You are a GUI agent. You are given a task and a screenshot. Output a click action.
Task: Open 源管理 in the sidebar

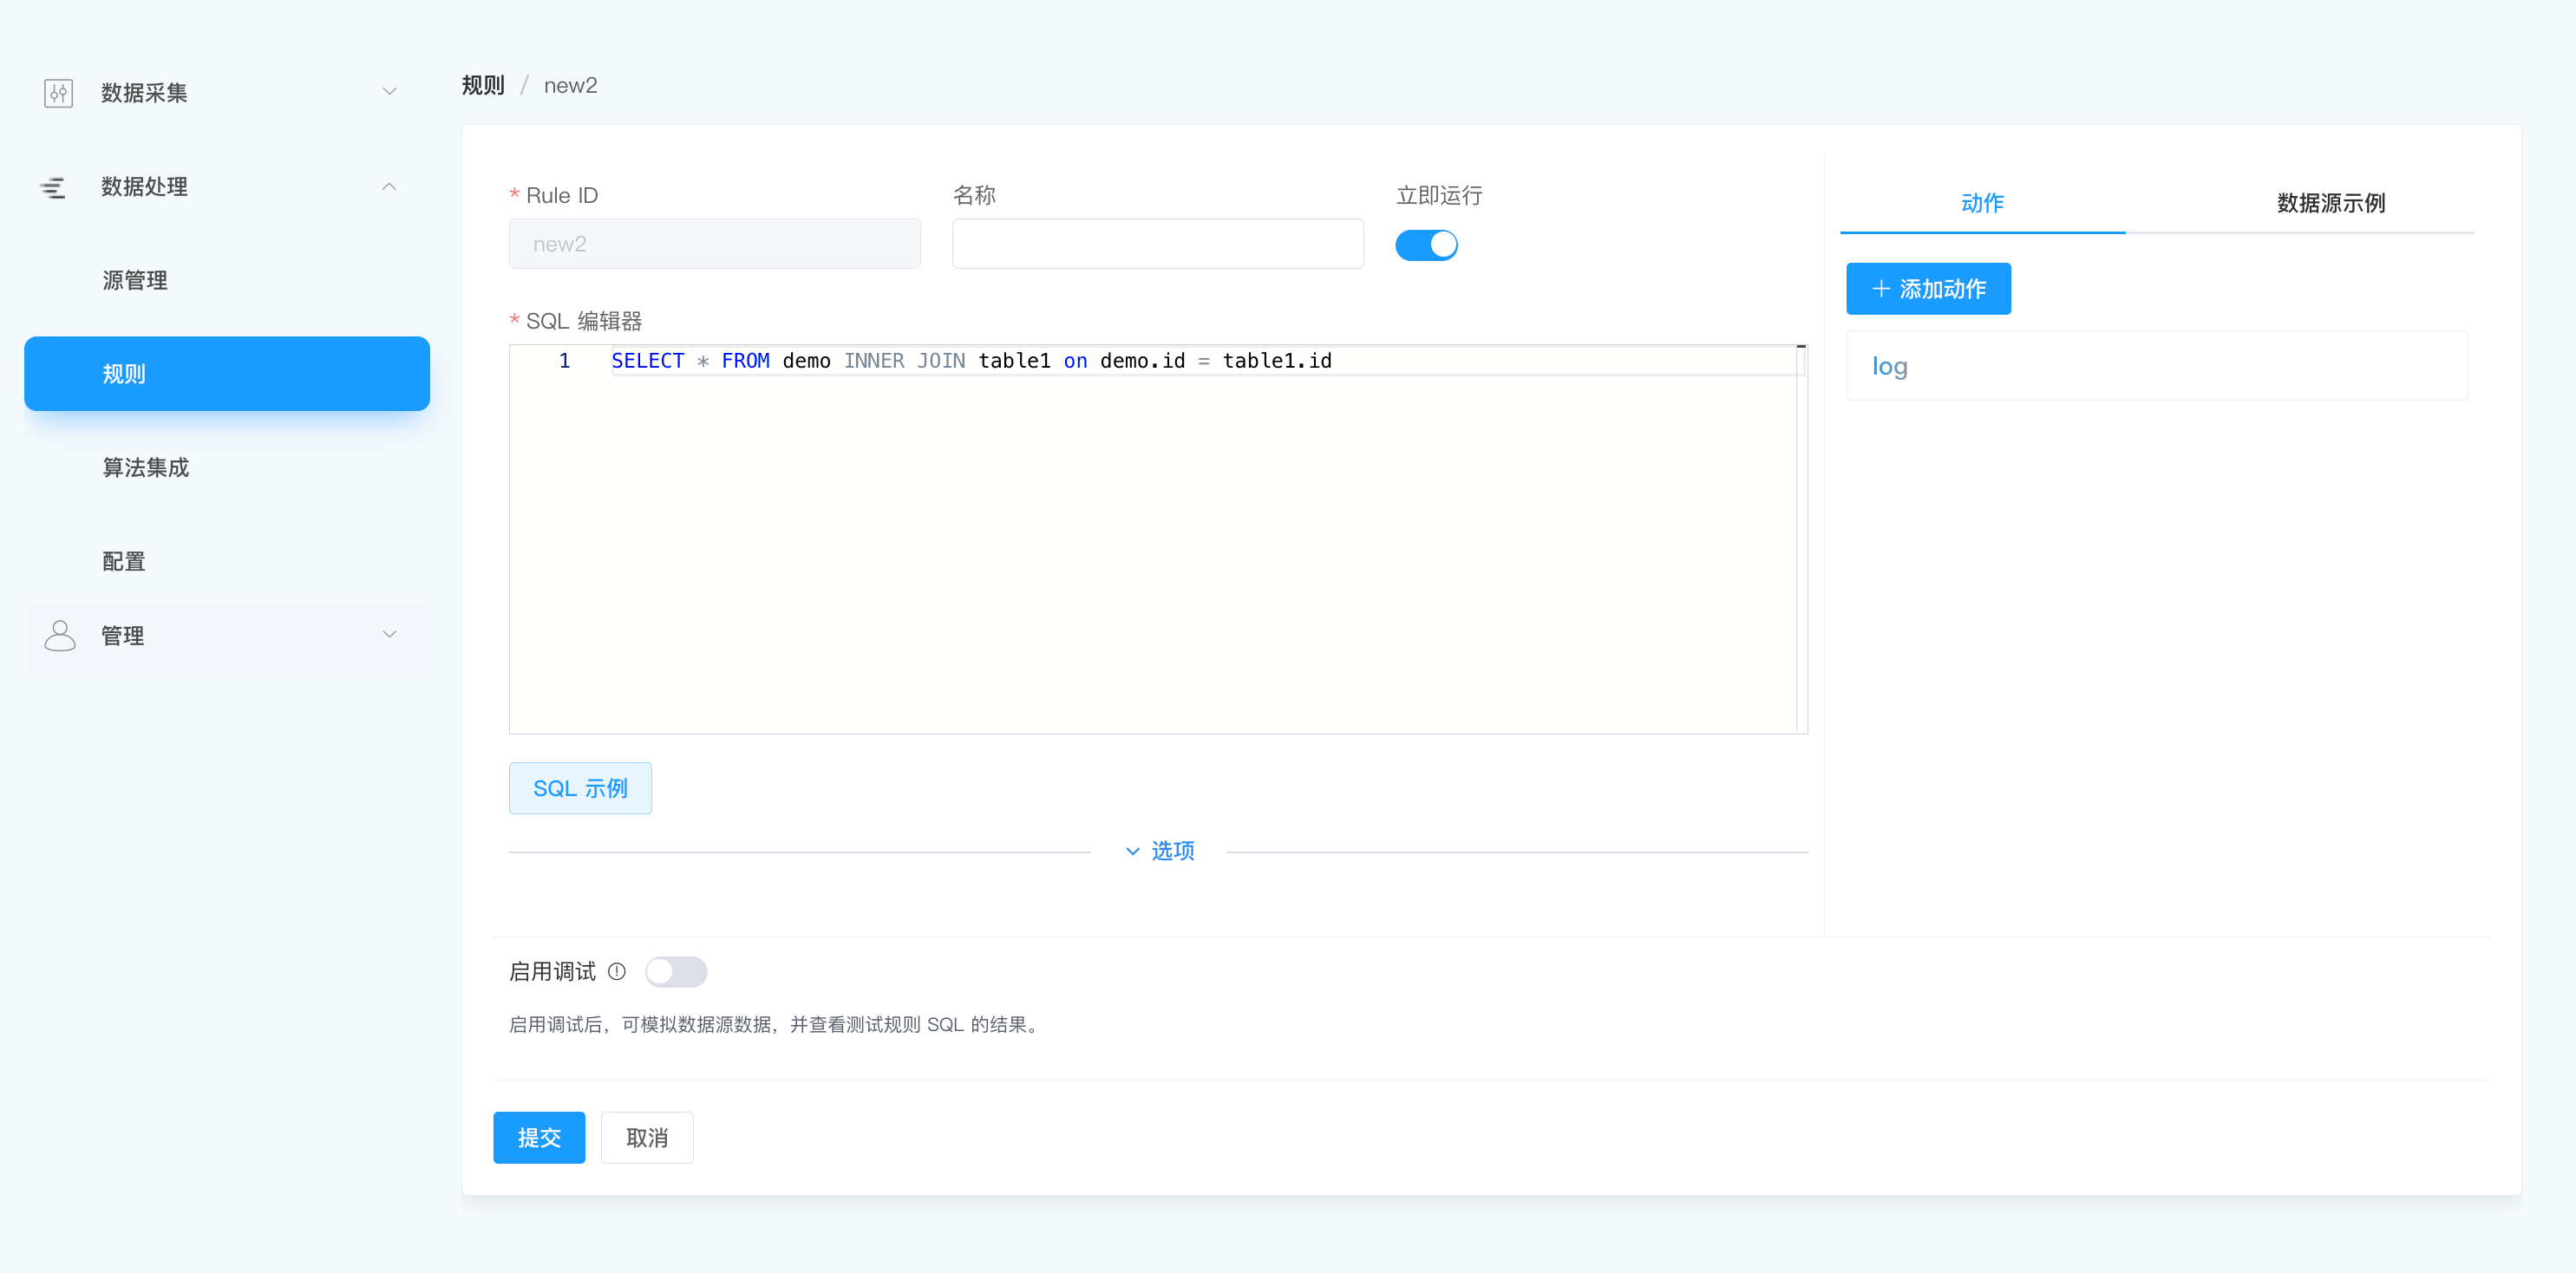coord(135,280)
